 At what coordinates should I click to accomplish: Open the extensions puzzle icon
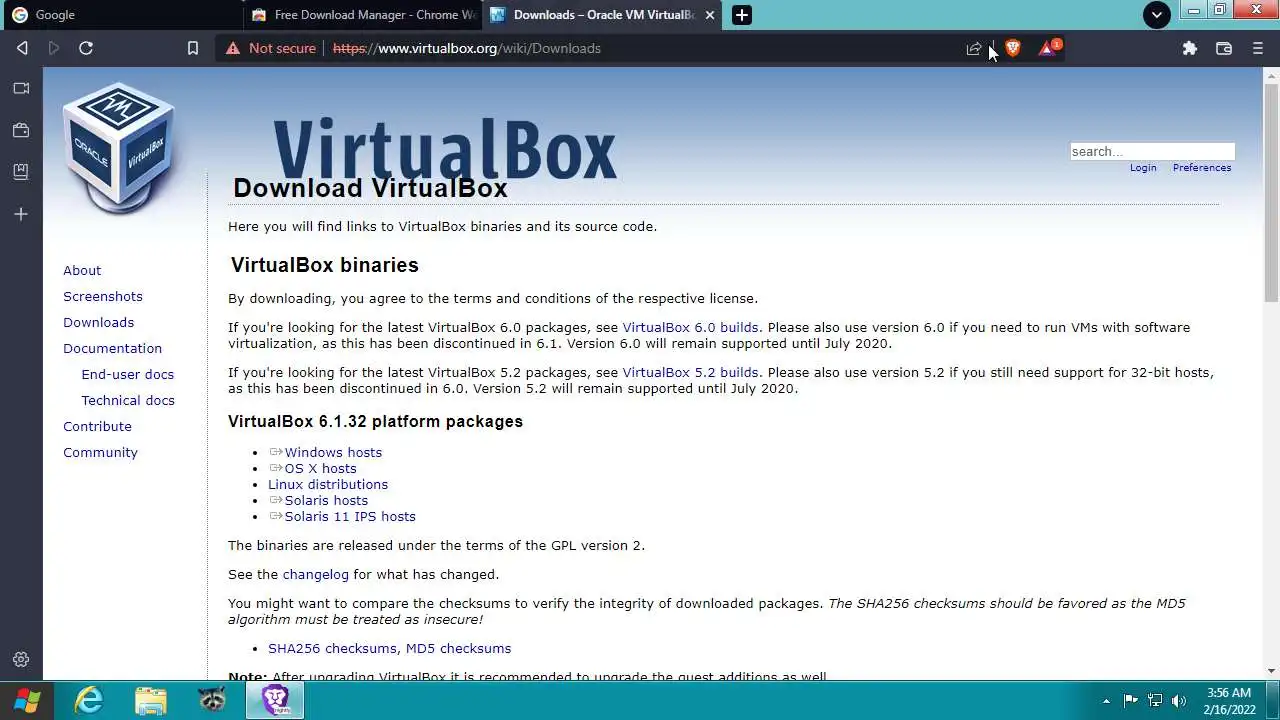click(x=1190, y=48)
